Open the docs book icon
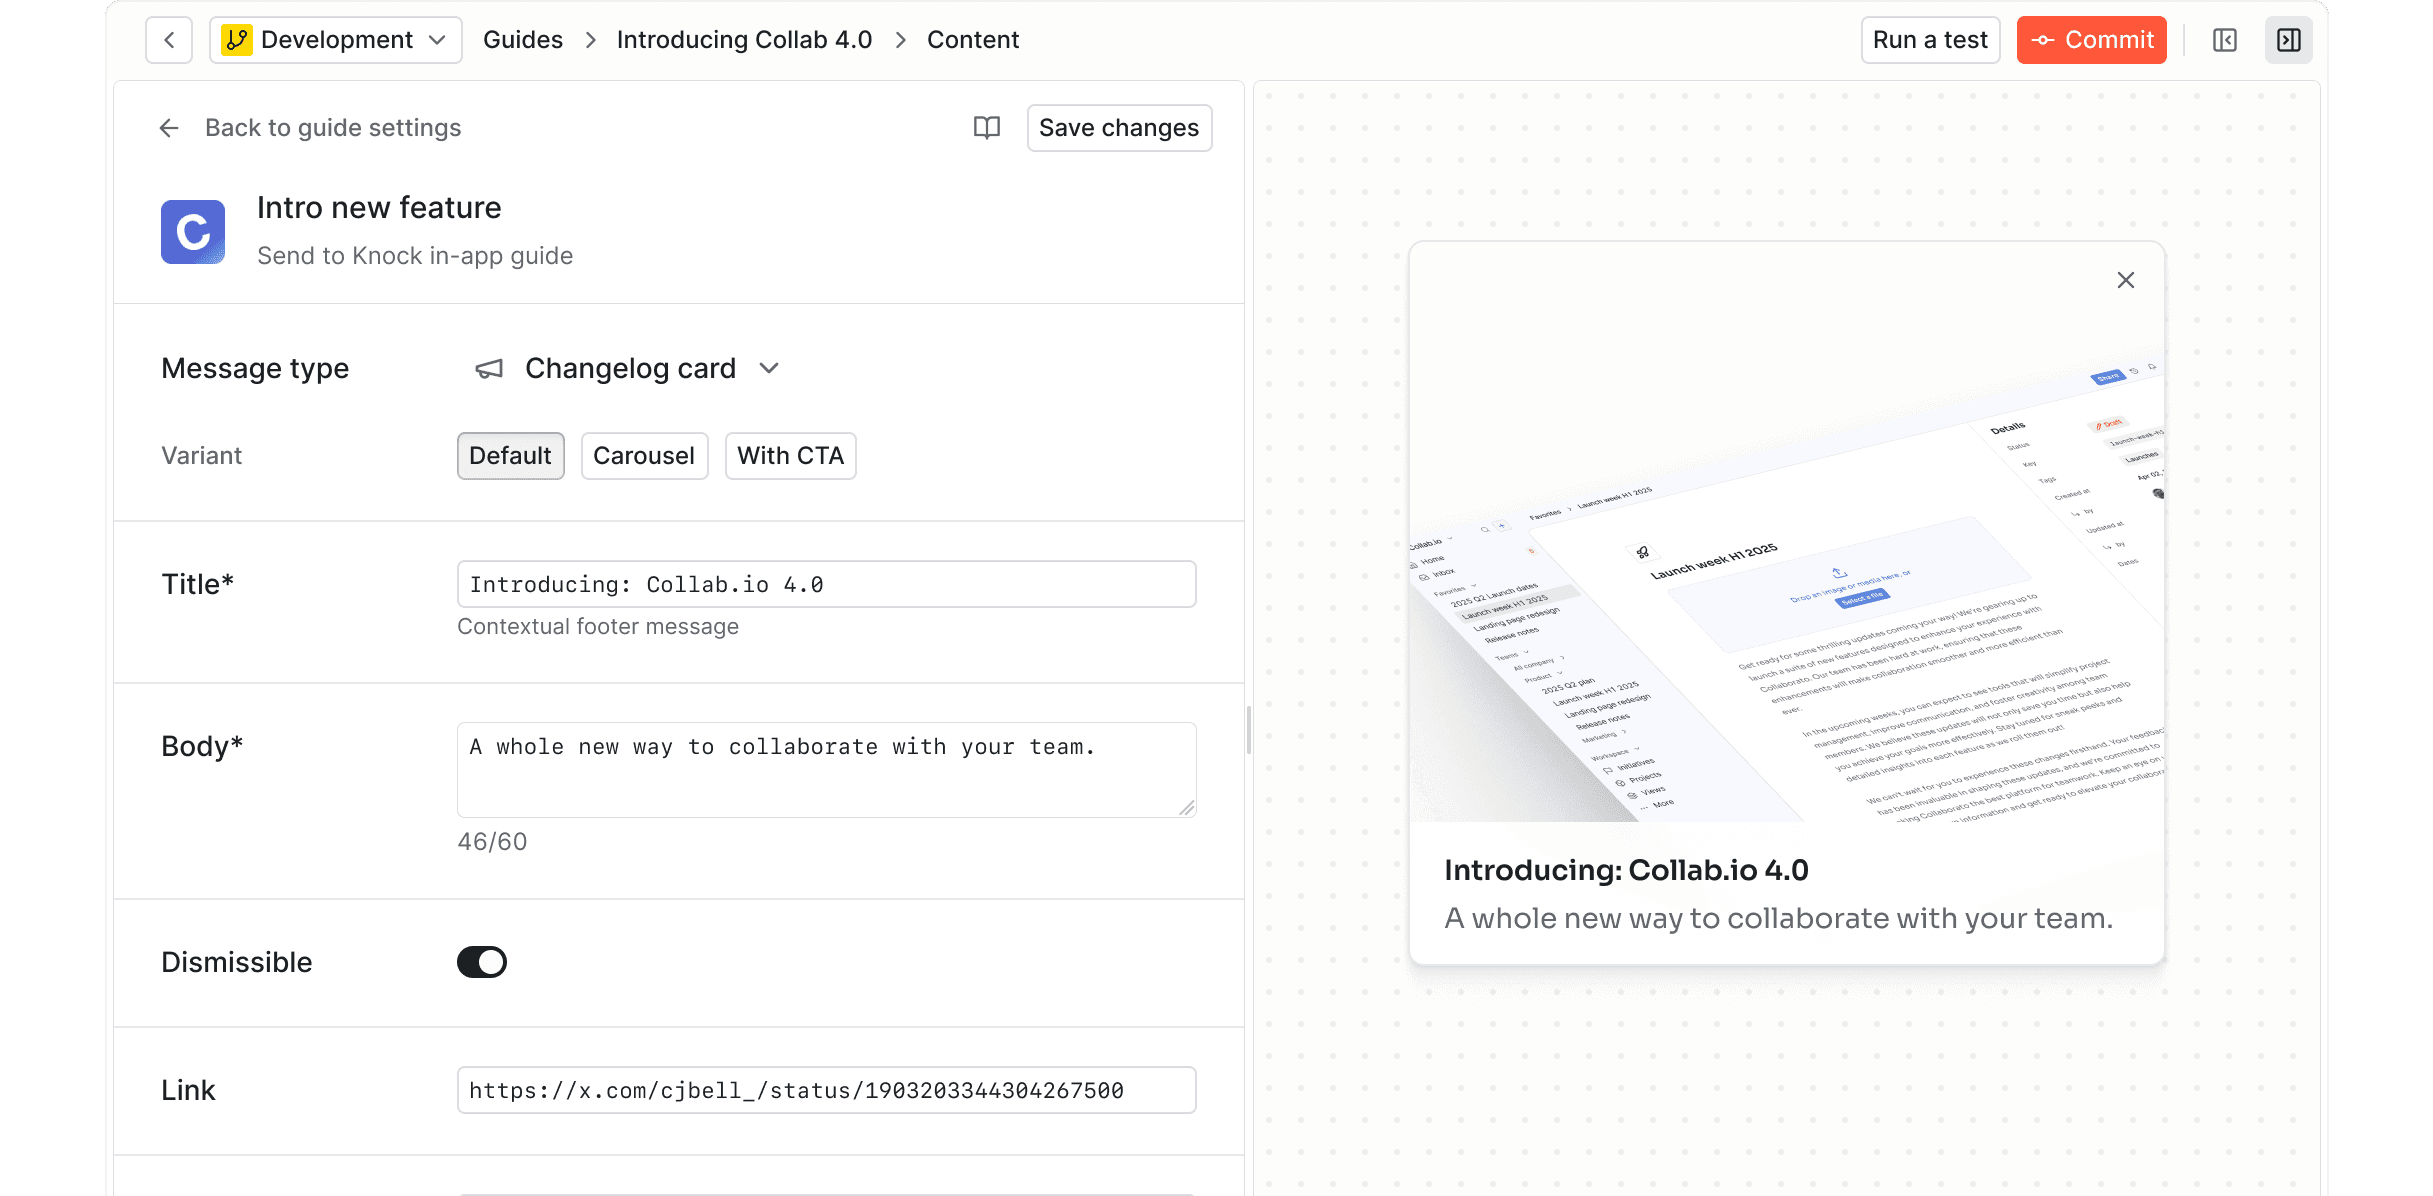The image size is (2433, 1196). [987, 128]
